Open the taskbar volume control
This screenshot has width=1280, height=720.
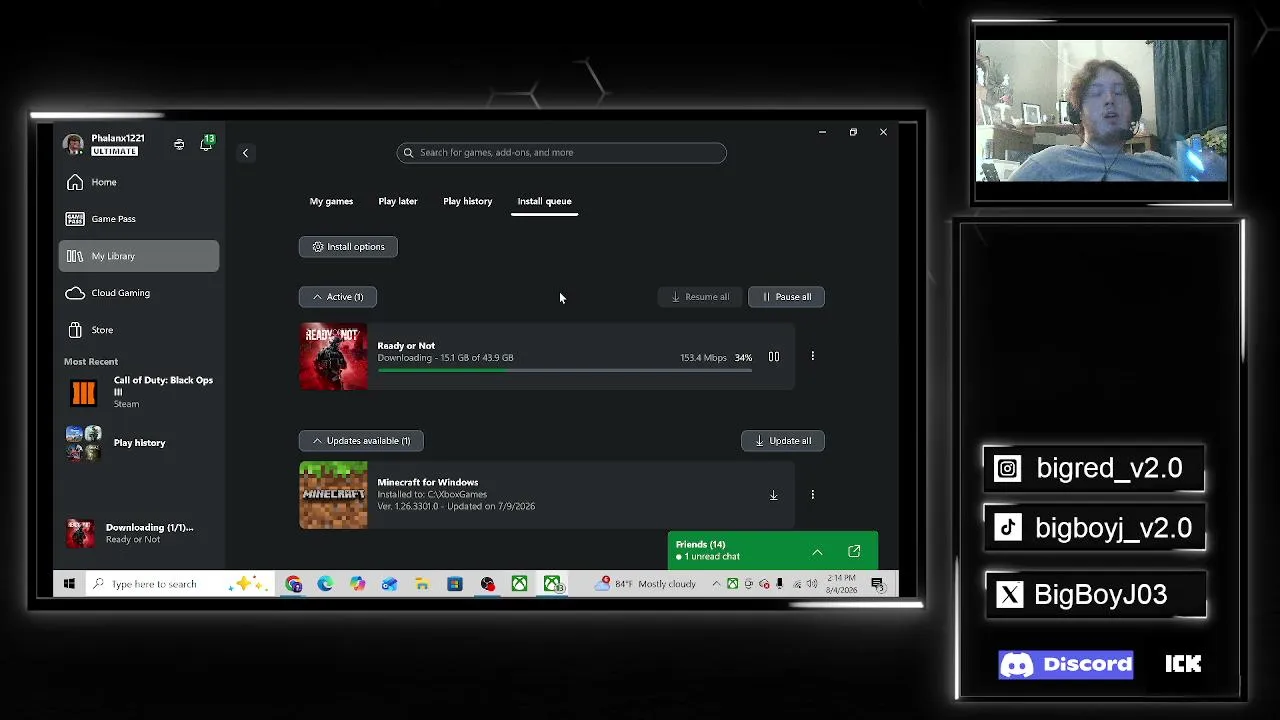pyautogui.click(x=811, y=584)
